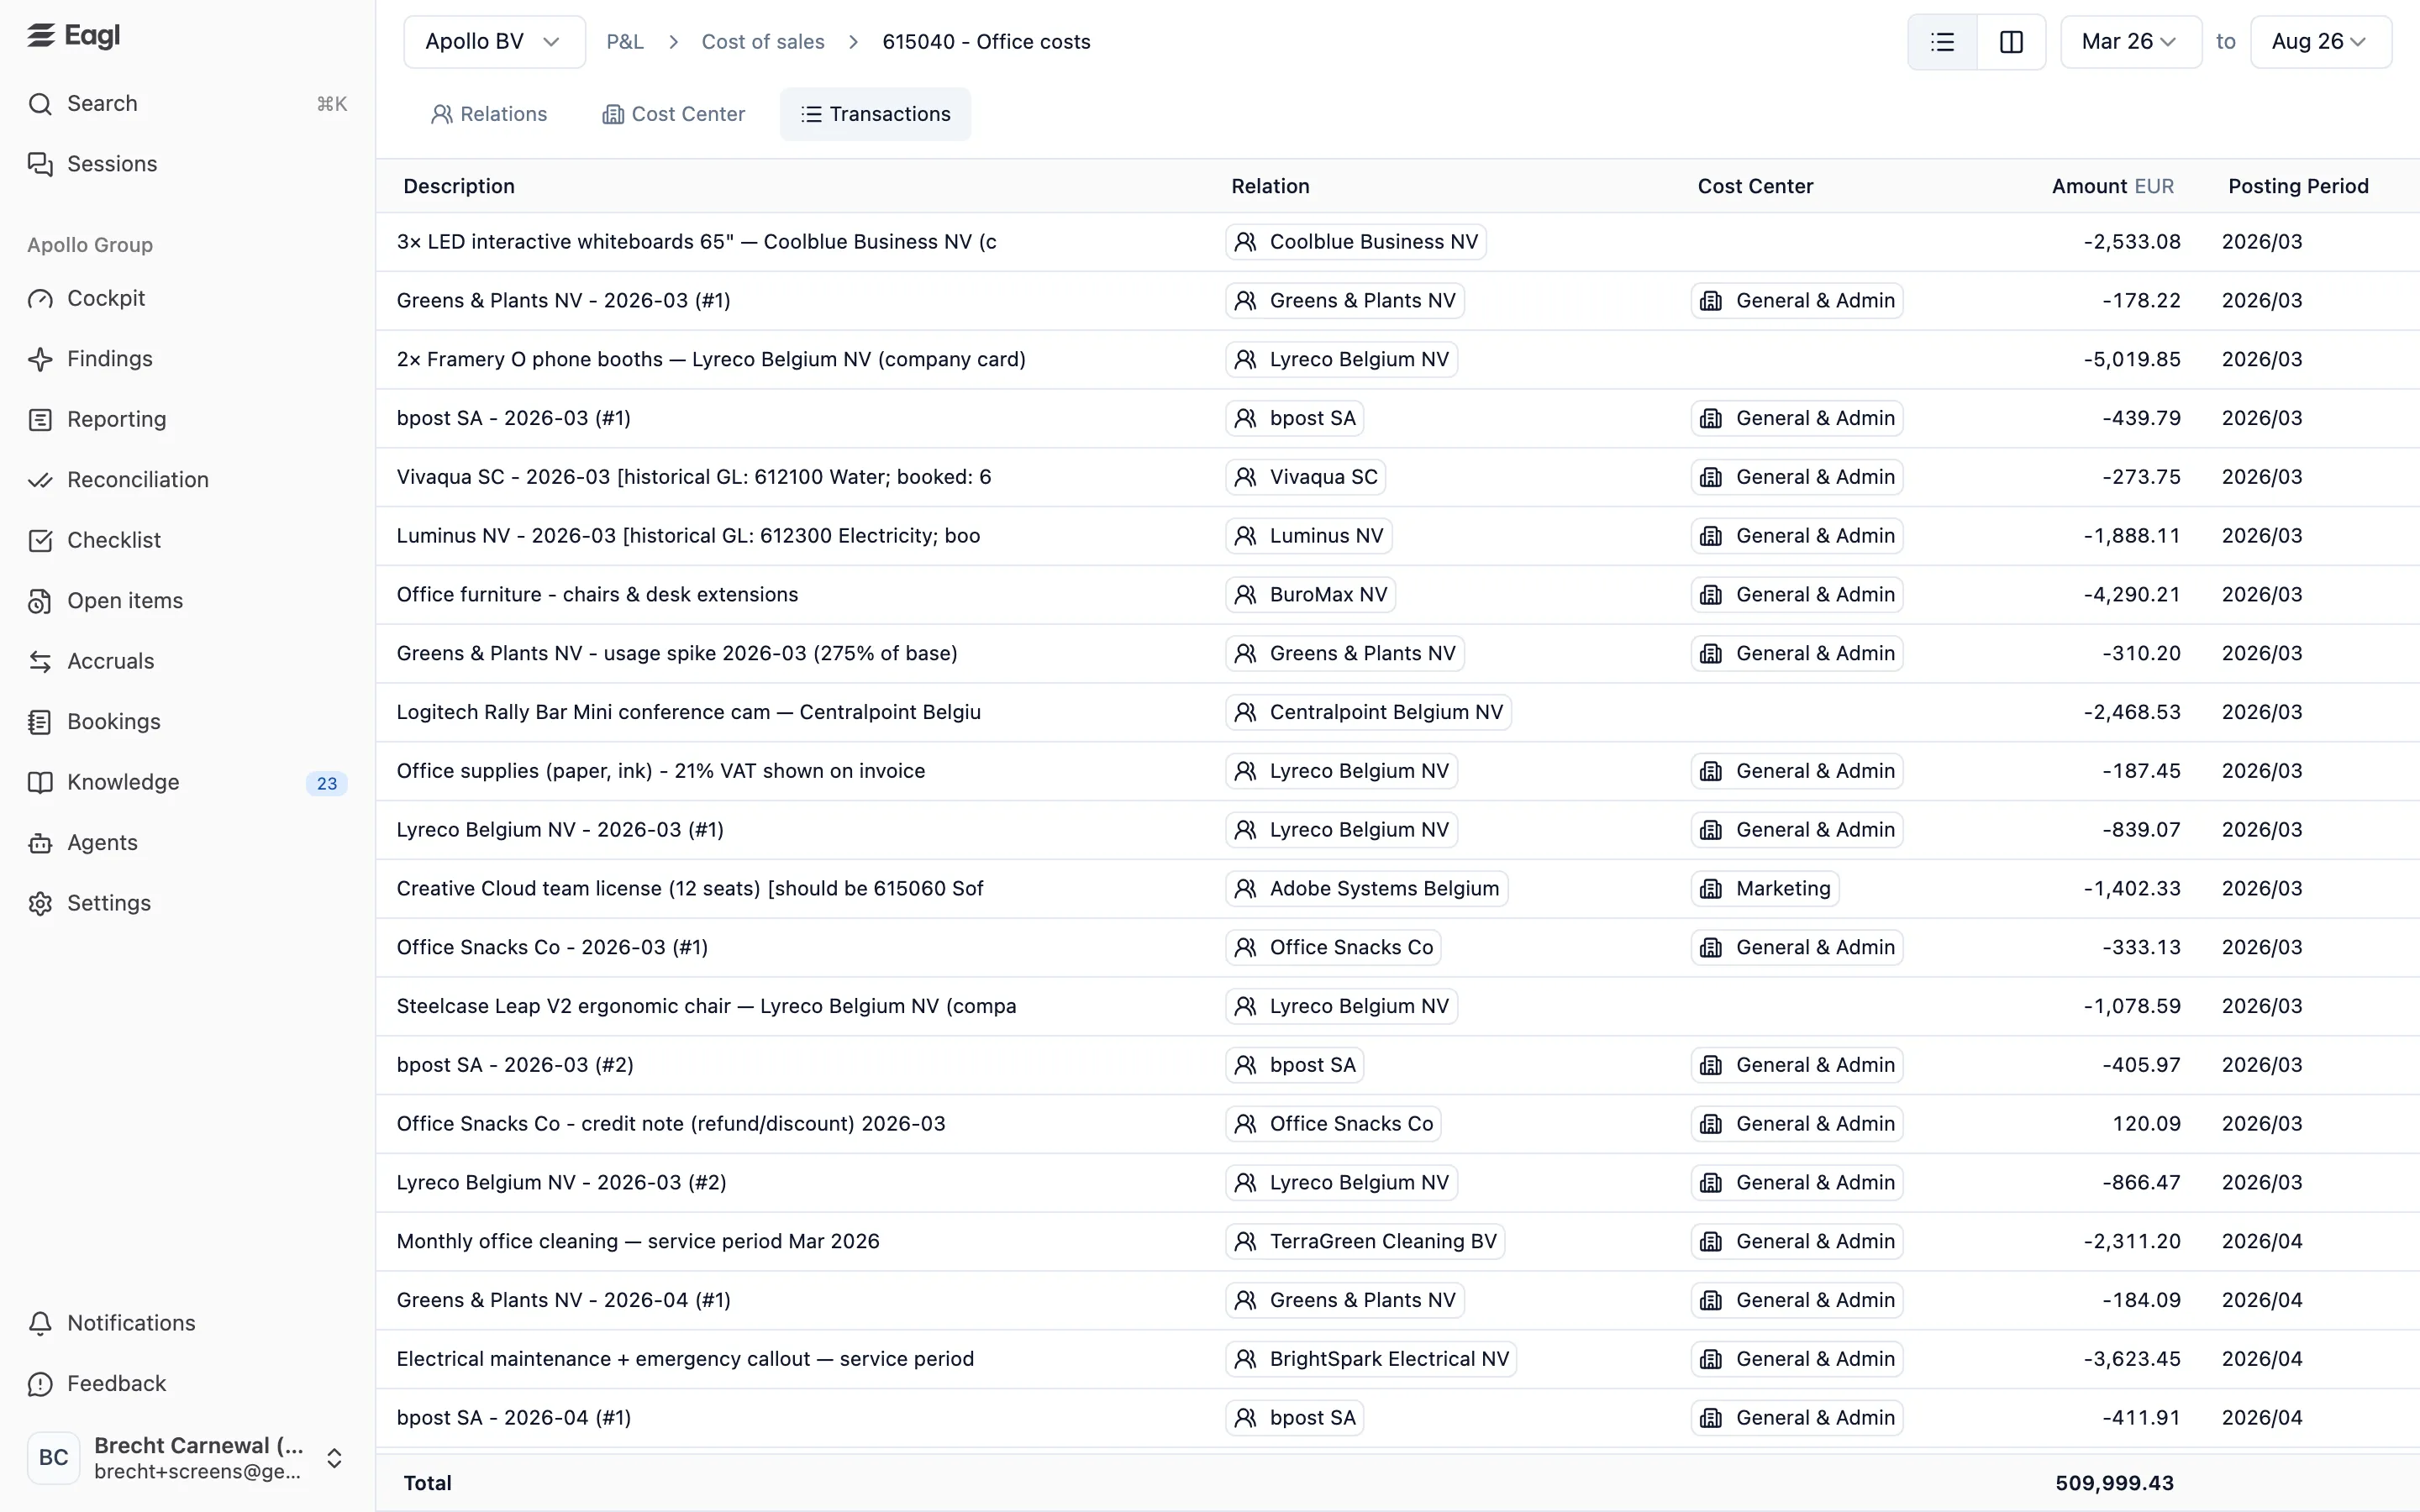Switch to list view layout

tap(1942, 42)
